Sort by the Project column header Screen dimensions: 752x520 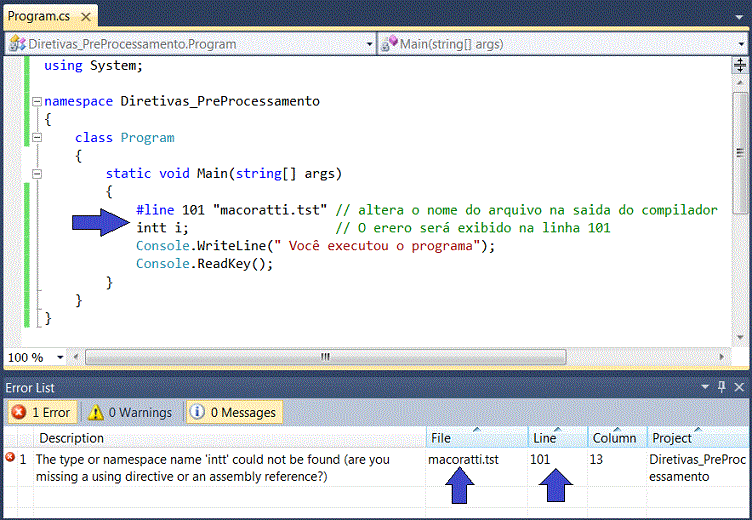coord(697,438)
